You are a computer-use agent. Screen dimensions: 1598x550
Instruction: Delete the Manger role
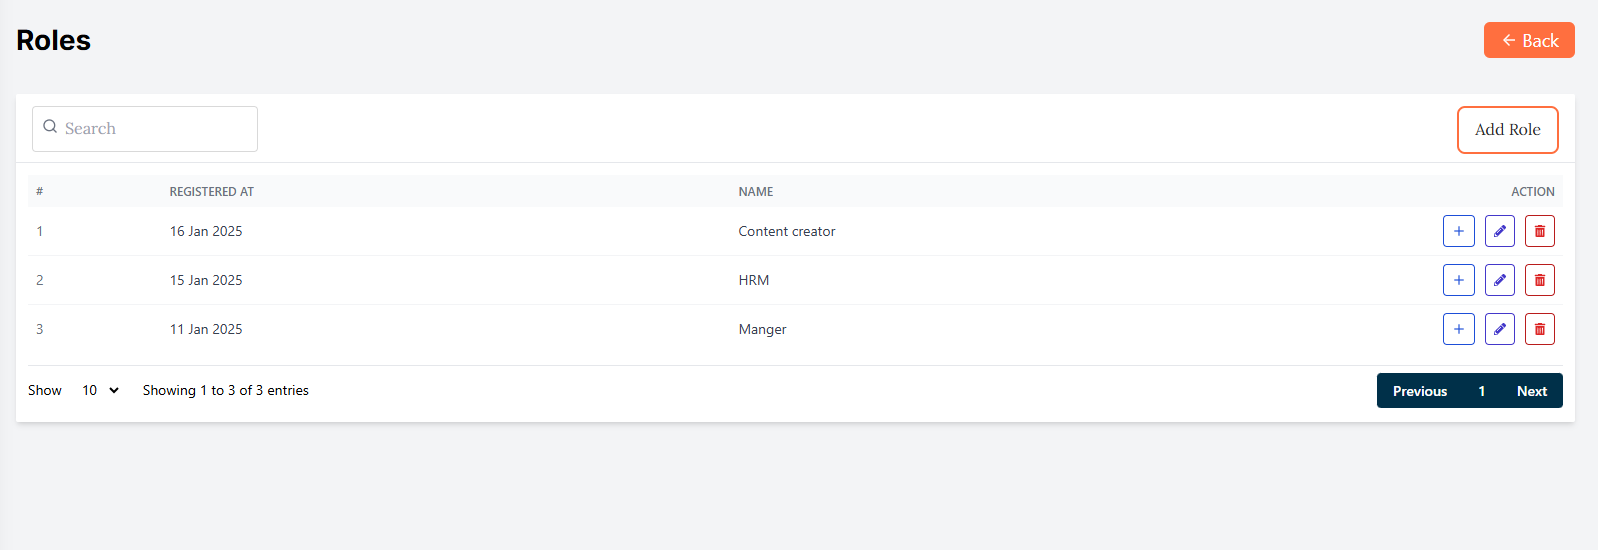pyautogui.click(x=1539, y=329)
